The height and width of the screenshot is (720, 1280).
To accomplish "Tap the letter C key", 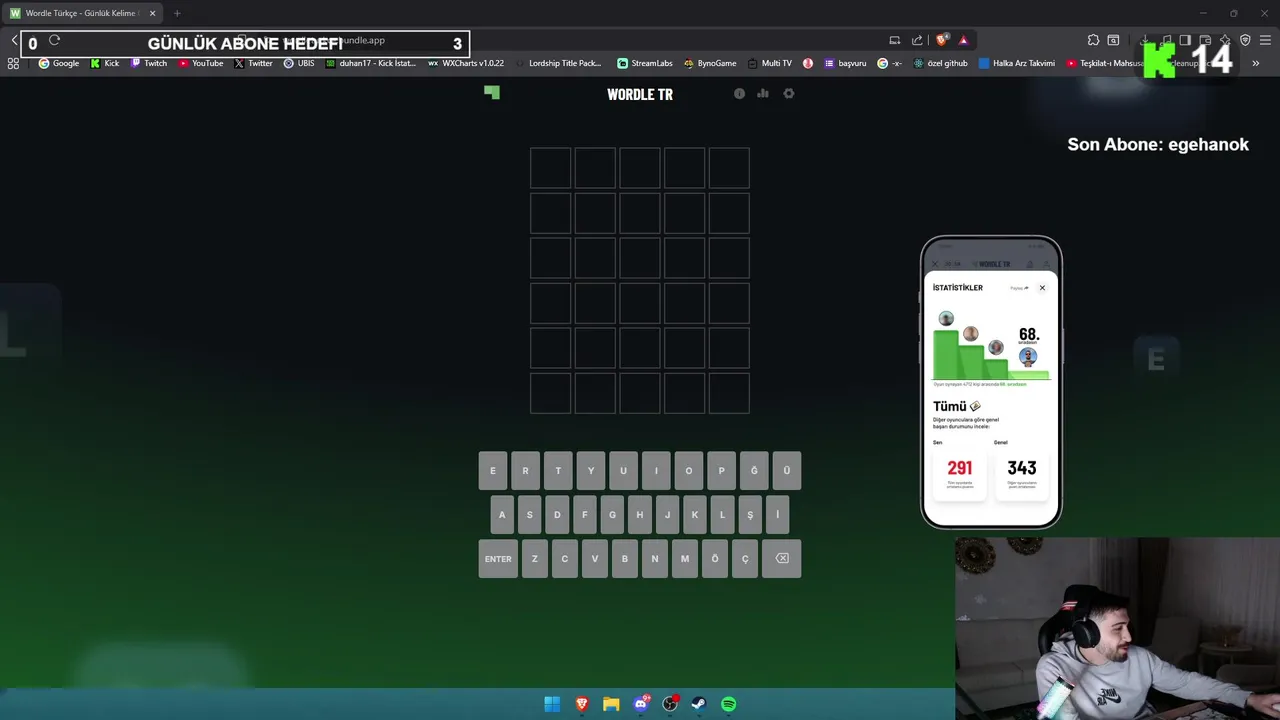I will tap(565, 559).
